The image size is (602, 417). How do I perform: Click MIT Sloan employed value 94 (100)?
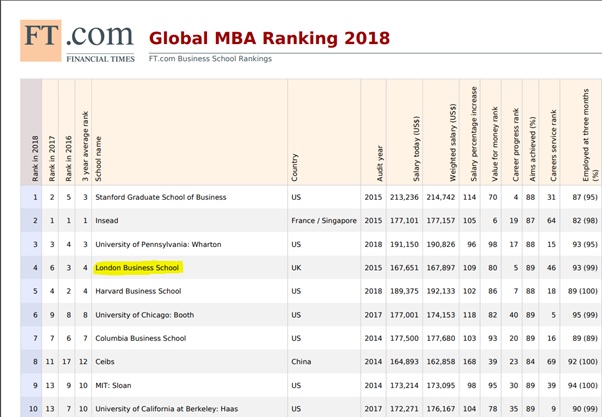(x=583, y=386)
